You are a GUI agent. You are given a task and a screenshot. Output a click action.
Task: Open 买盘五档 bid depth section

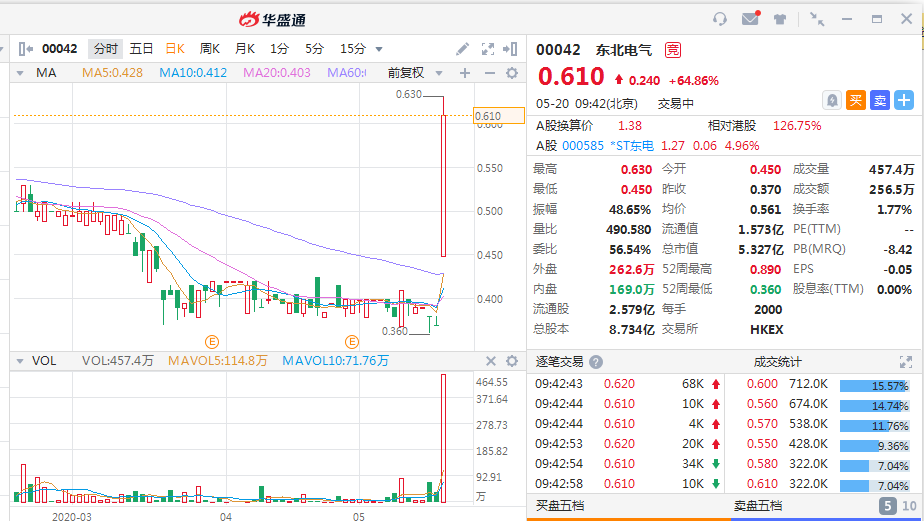pyautogui.click(x=560, y=506)
